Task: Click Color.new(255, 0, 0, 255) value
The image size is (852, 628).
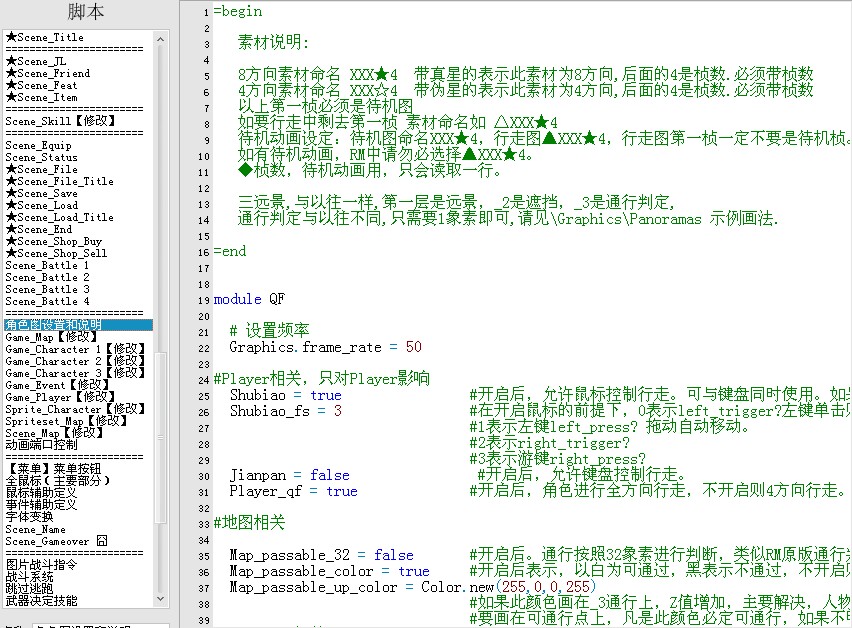Action: tap(509, 587)
